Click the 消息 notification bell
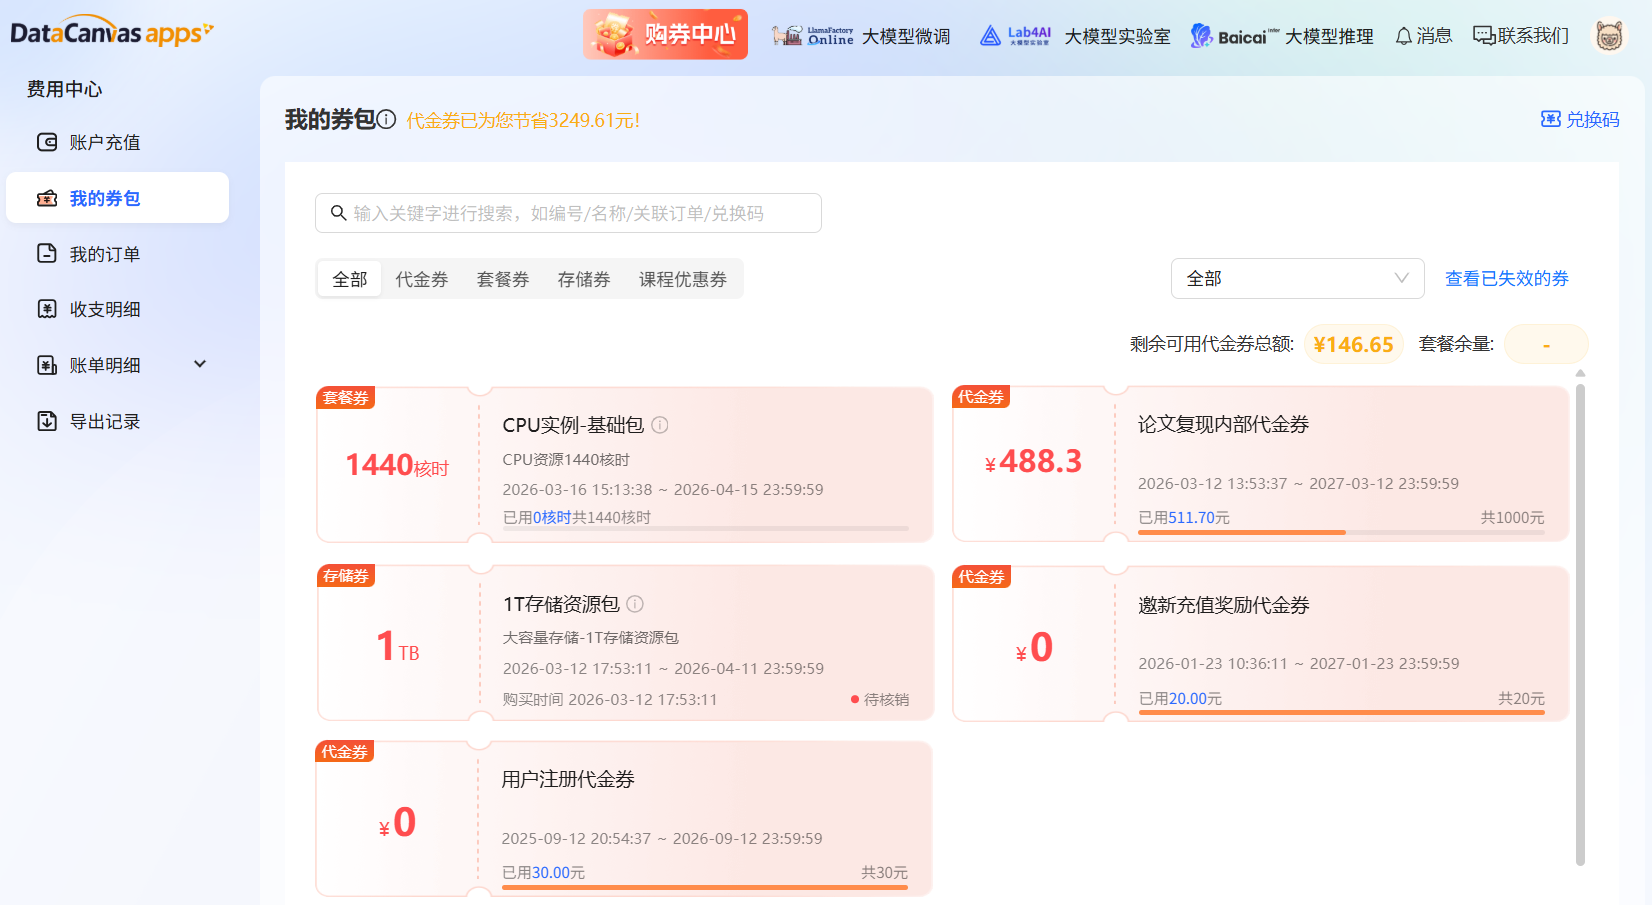The width and height of the screenshot is (1652, 905). point(1404,35)
